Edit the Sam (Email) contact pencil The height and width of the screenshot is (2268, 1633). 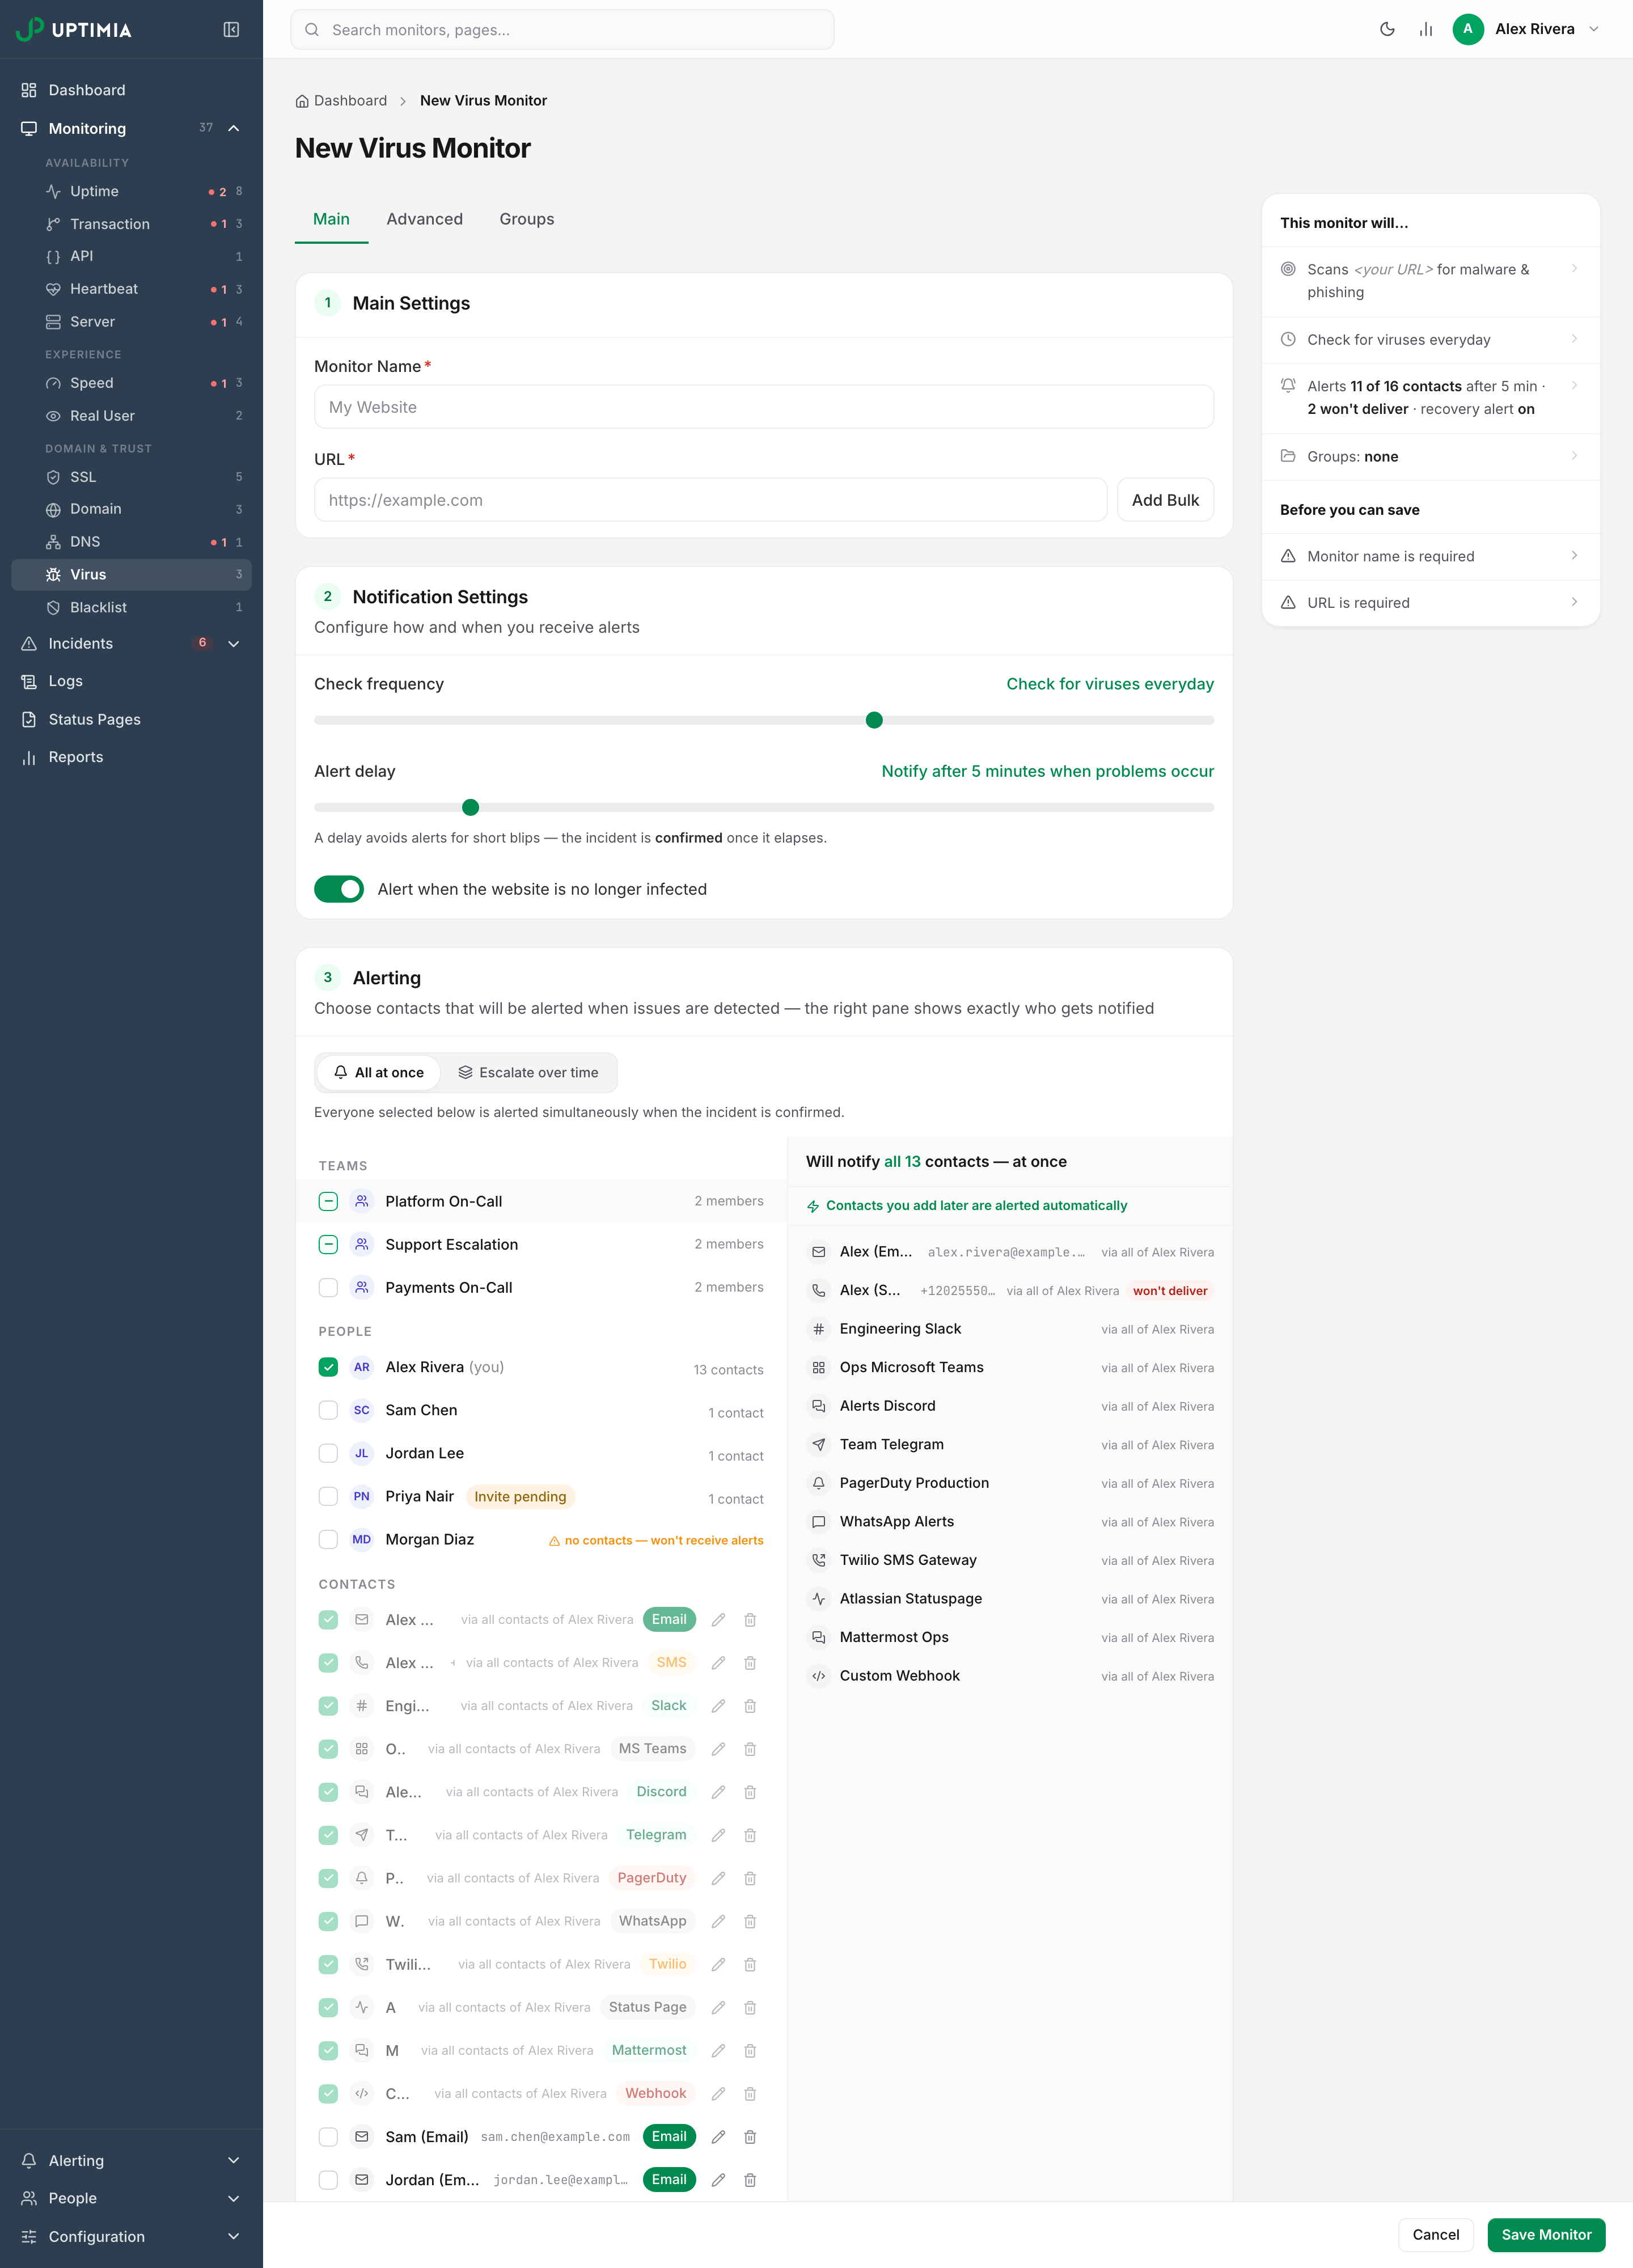718,2137
